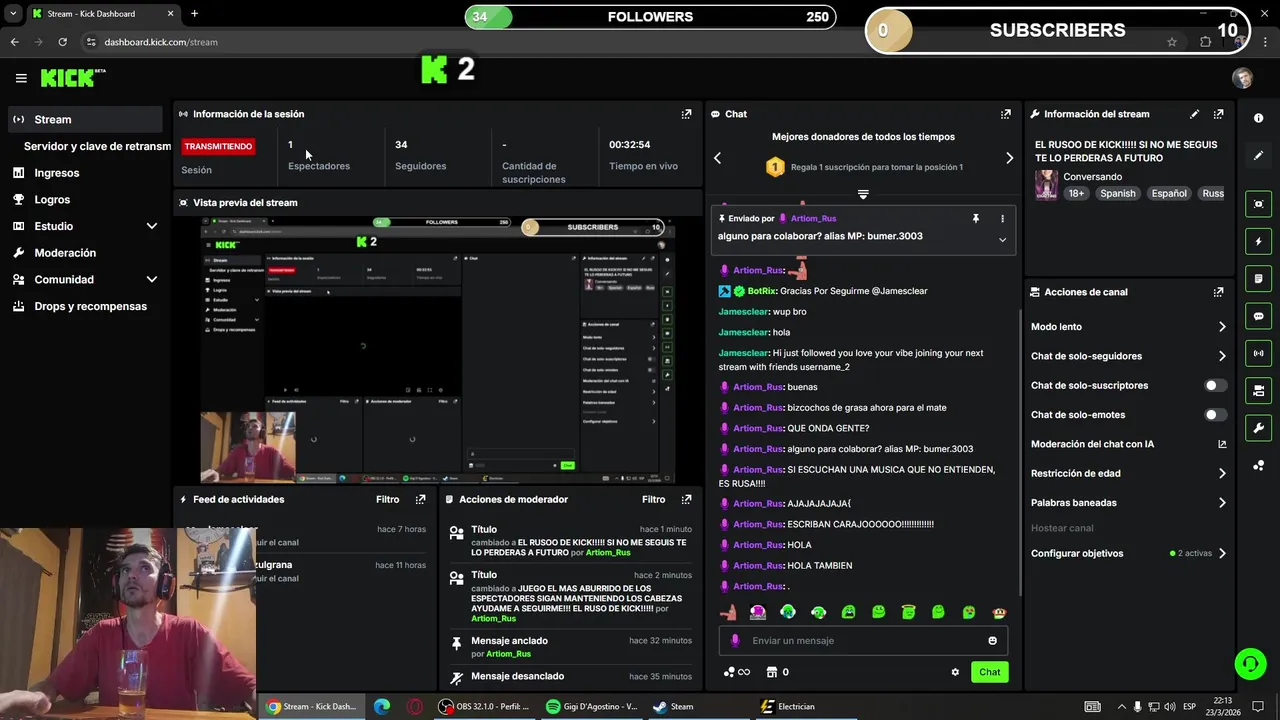
Task: Click the channel points icon below chat input
Action: [x=736, y=672]
